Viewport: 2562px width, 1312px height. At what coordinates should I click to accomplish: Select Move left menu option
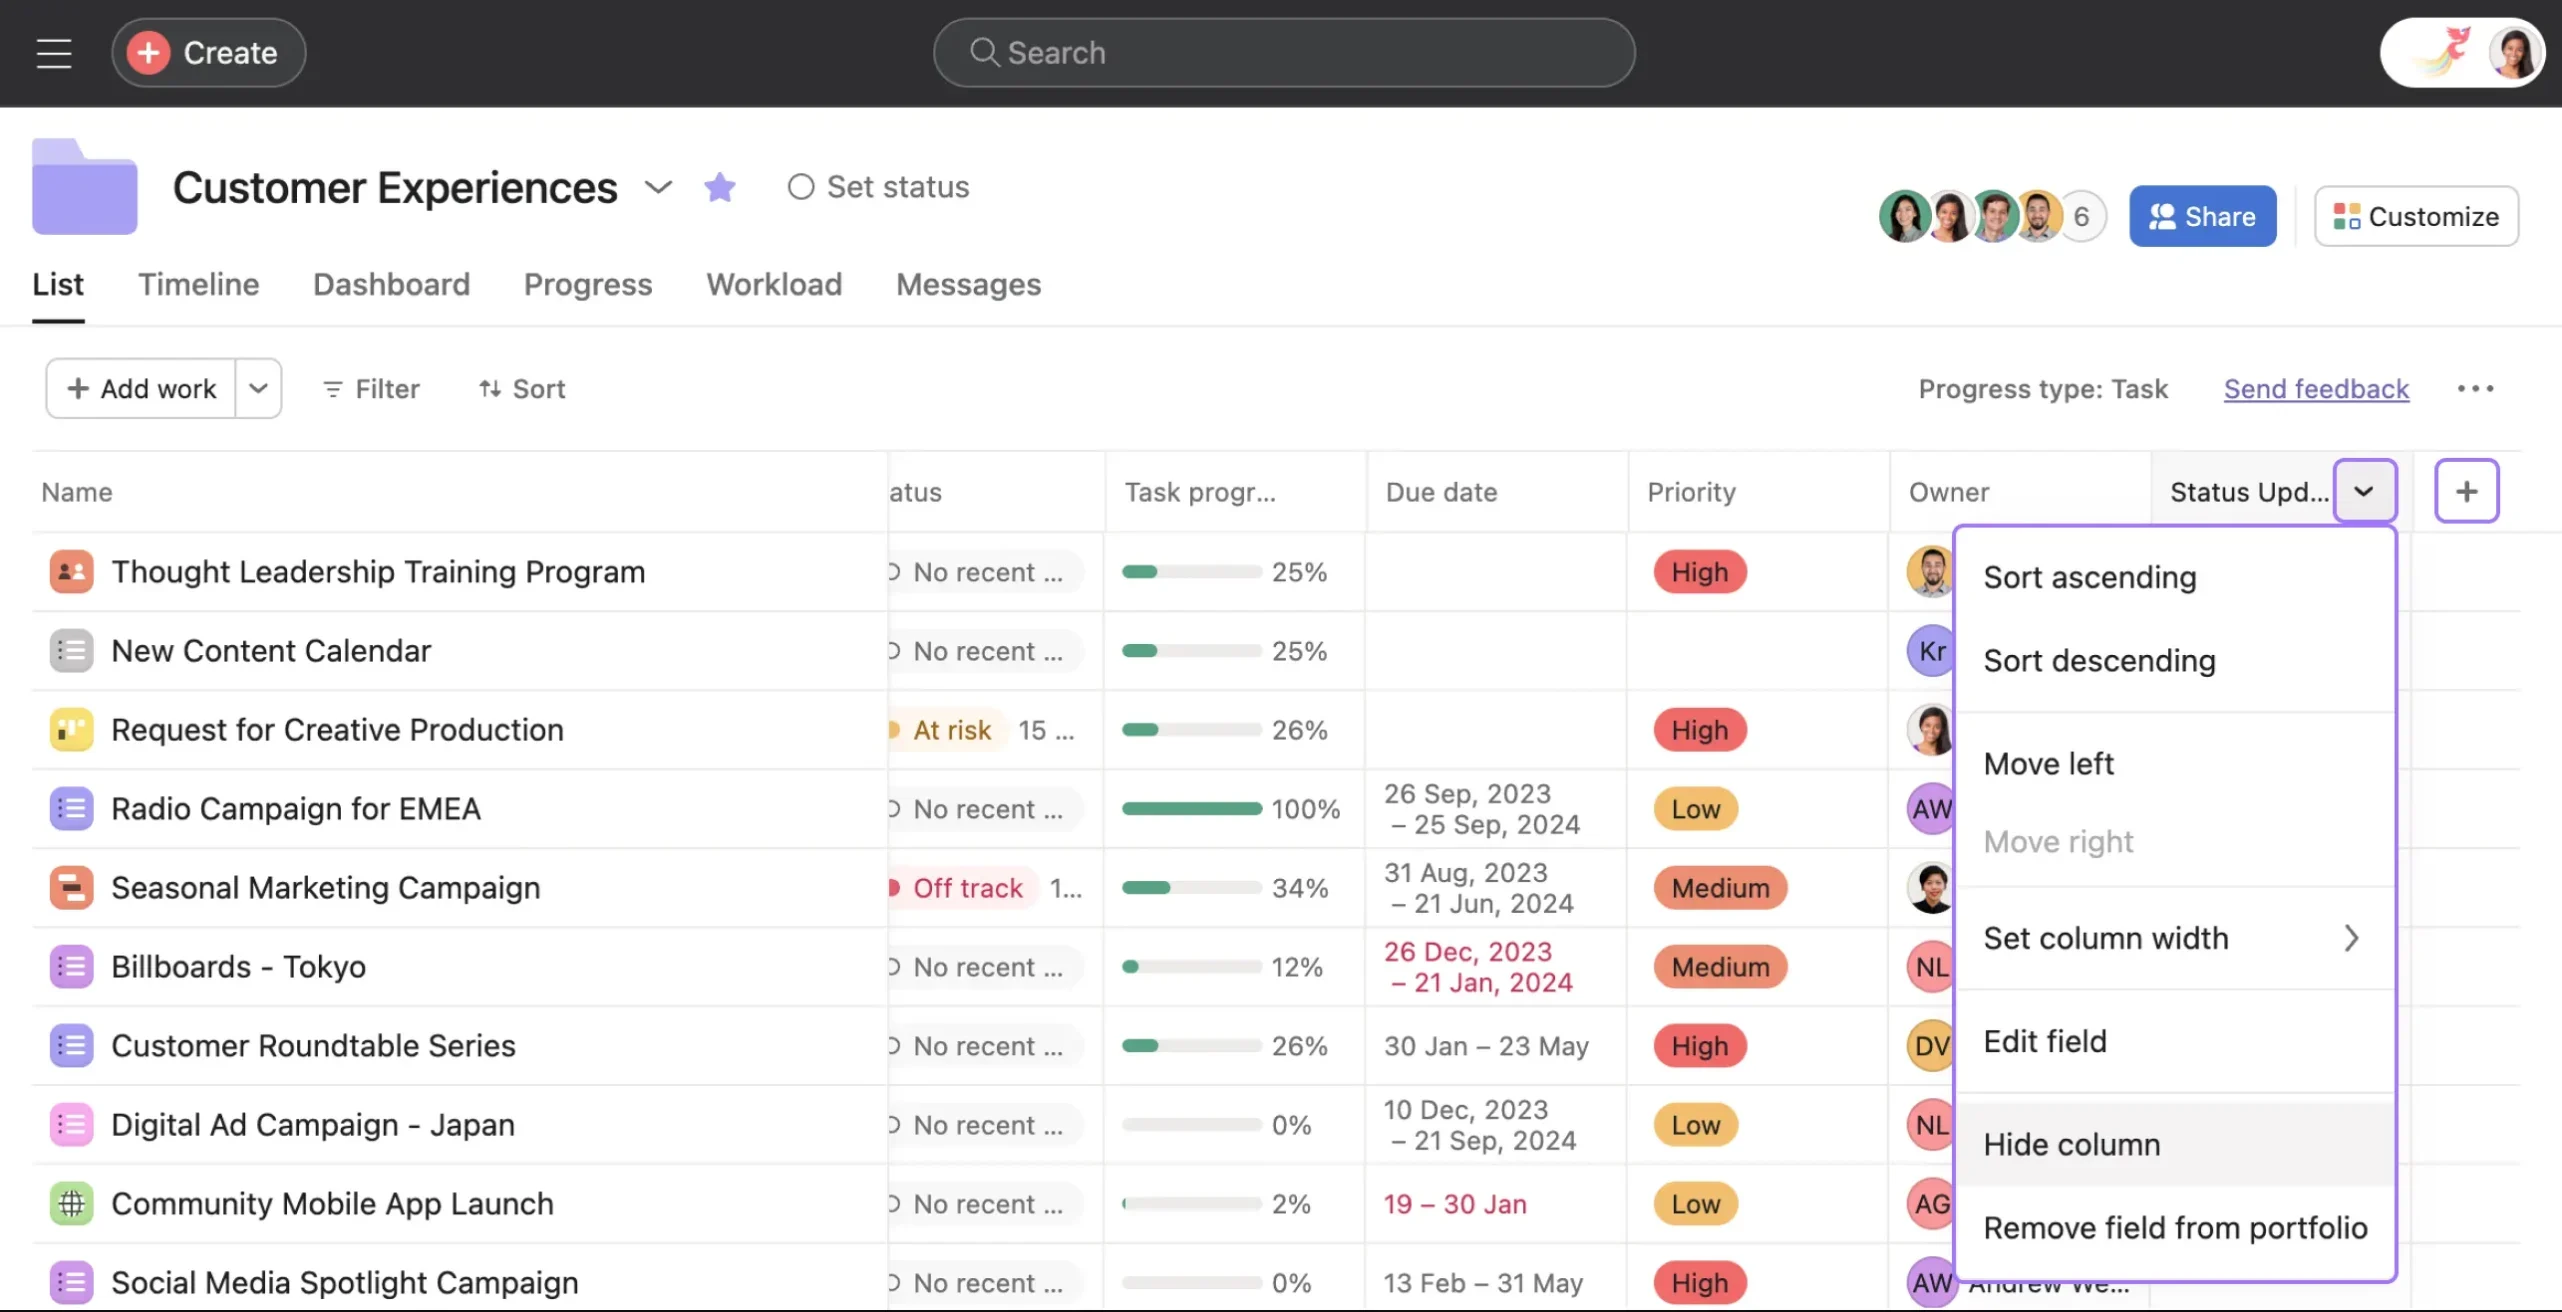click(2174, 764)
